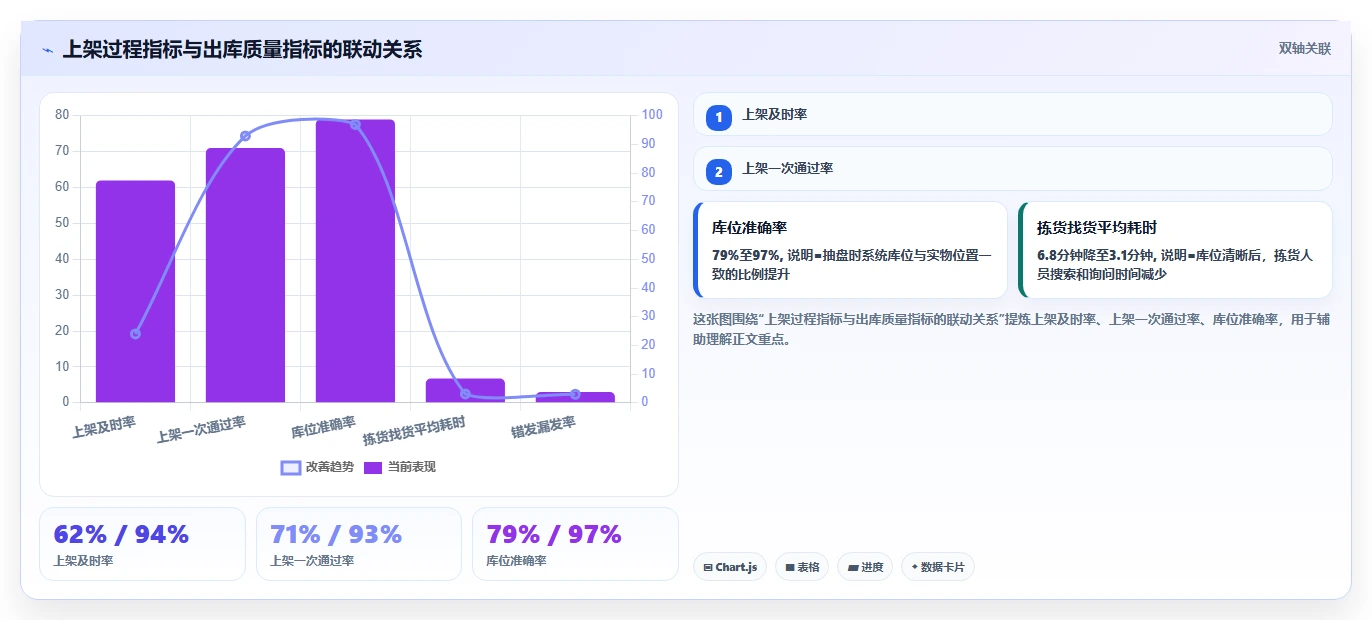Click the trend line point at 拣货找货平均耗时

pos(465,394)
